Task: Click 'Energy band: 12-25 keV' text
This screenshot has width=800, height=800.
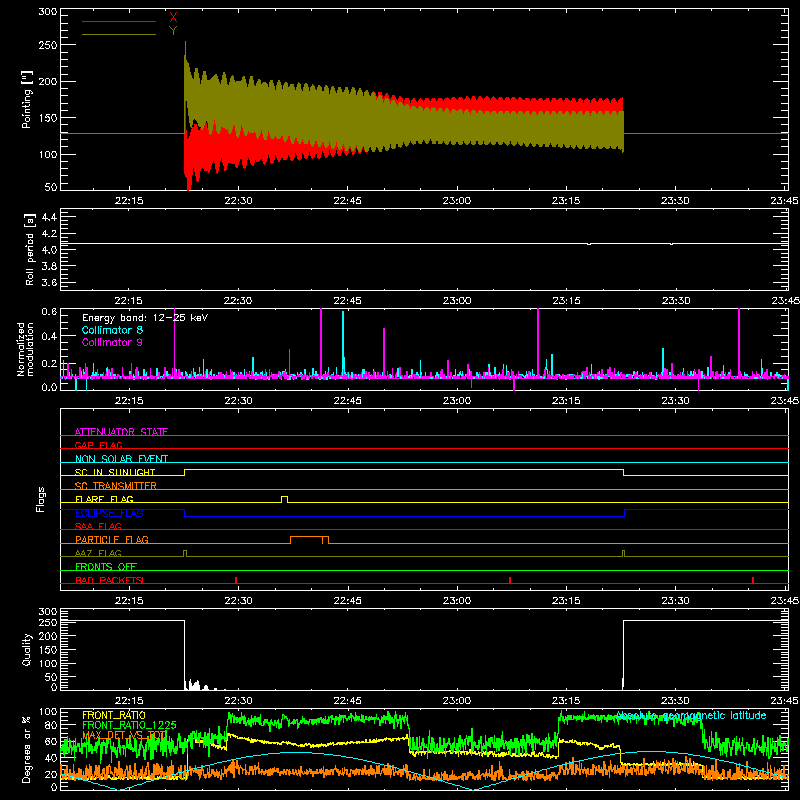Action: (x=145, y=318)
